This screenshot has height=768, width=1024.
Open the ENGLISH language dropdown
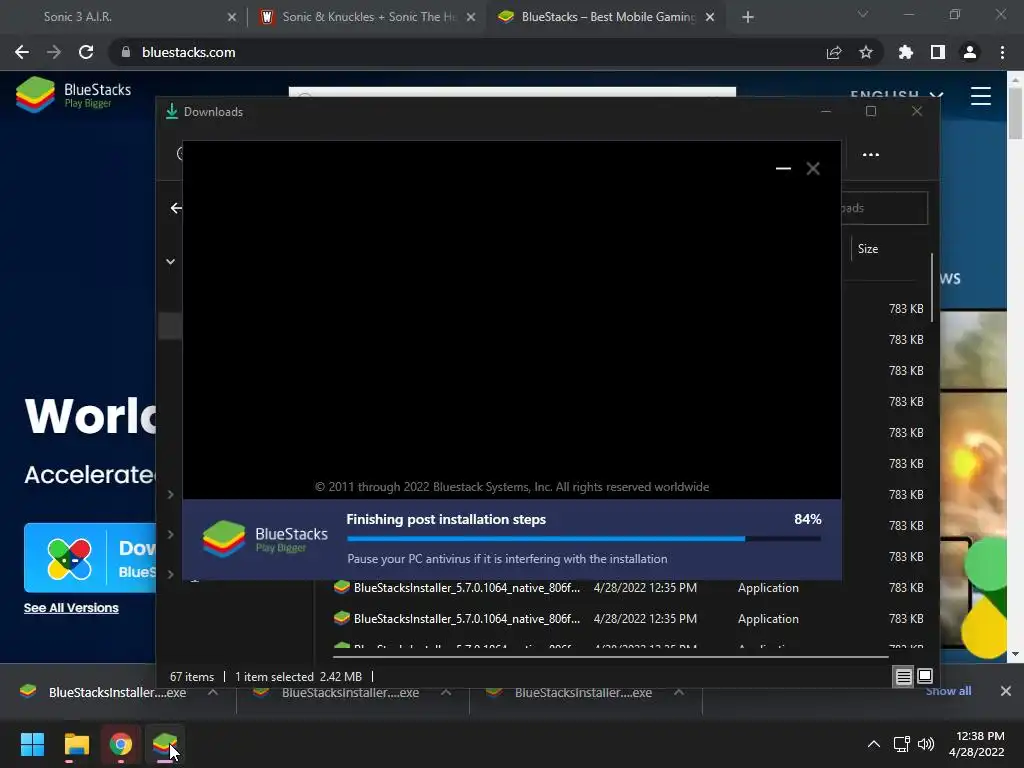(x=896, y=95)
